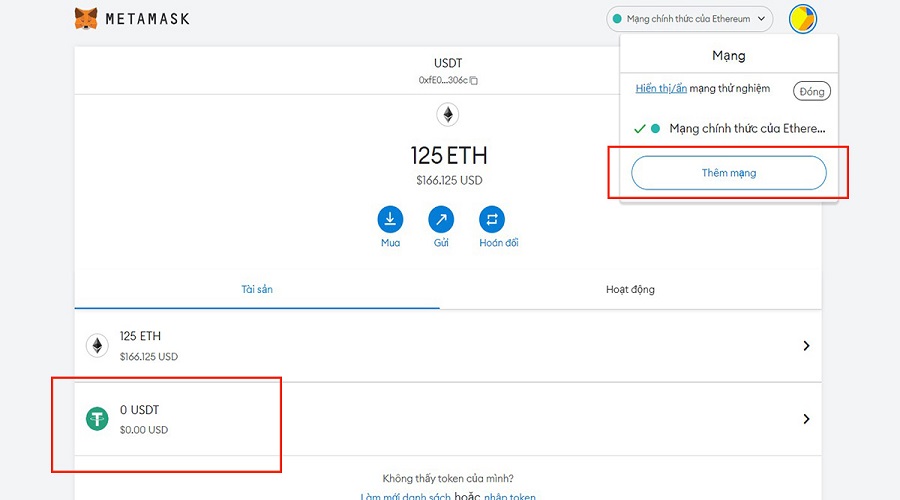Click the Làm mới danh sách link

click(405, 496)
